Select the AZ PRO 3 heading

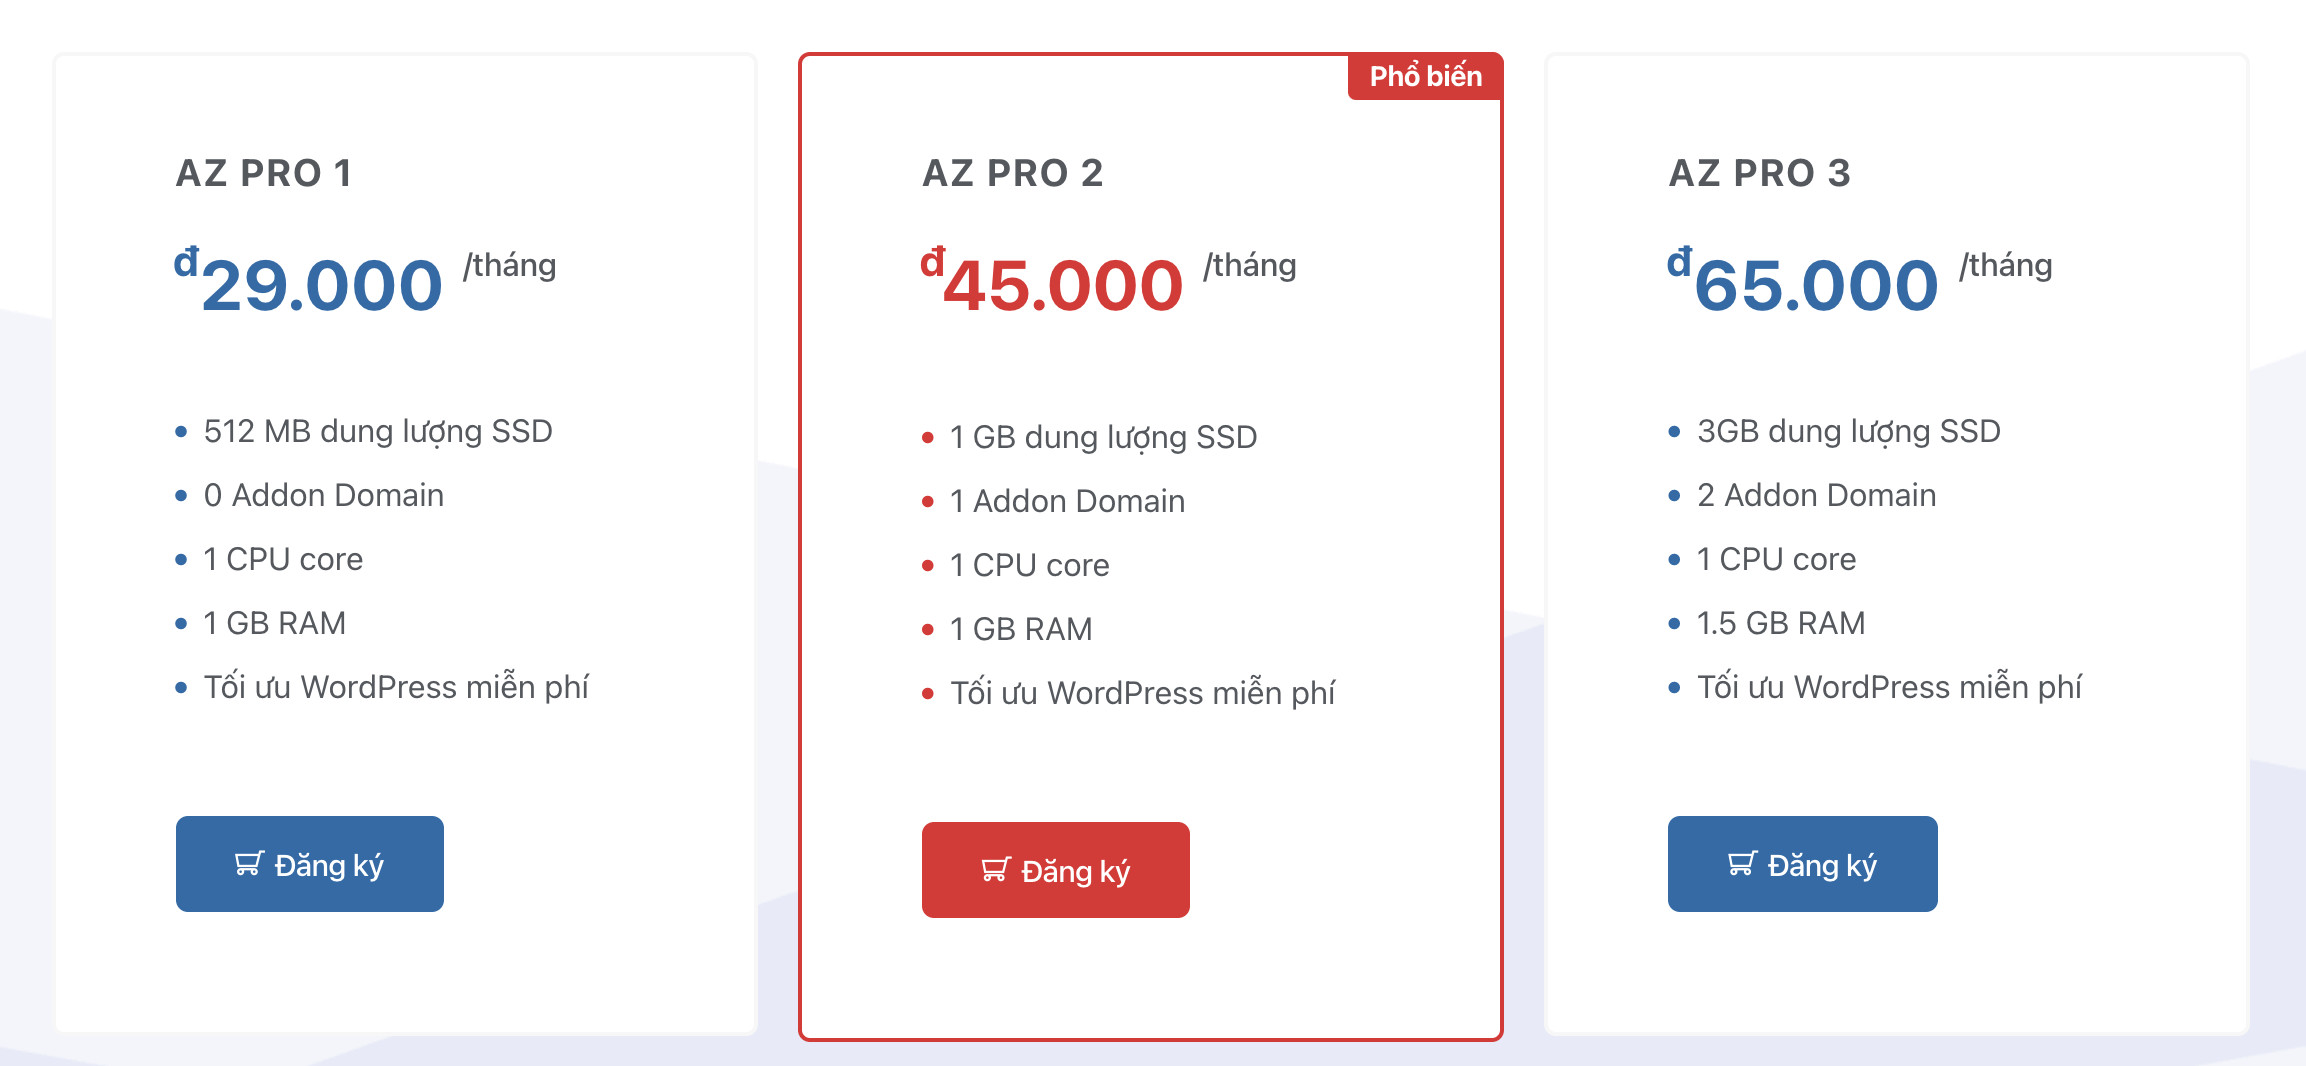coord(1760,173)
